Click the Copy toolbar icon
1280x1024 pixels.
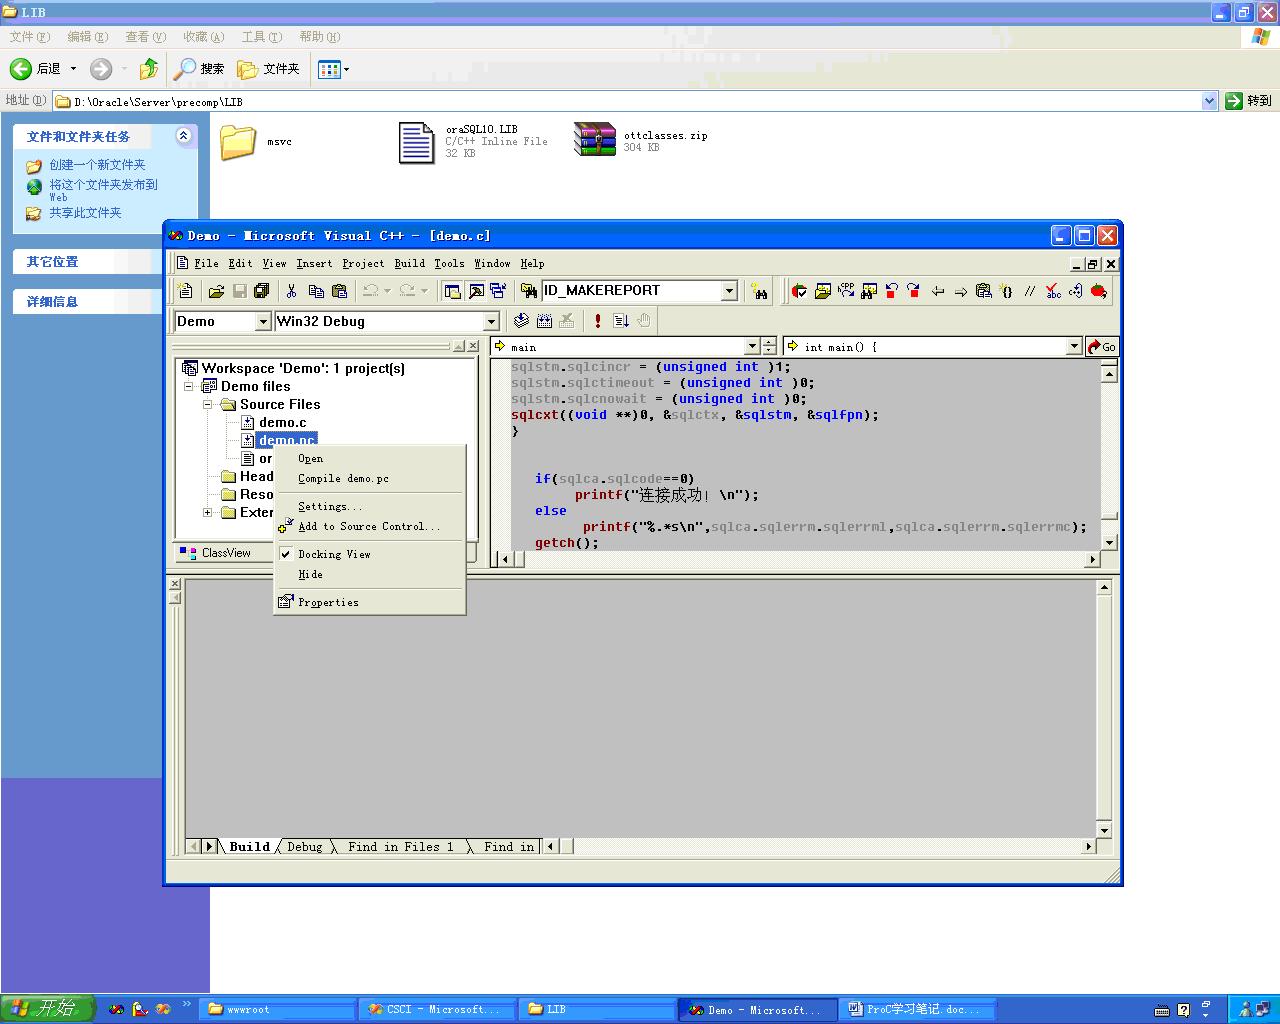point(316,291)
